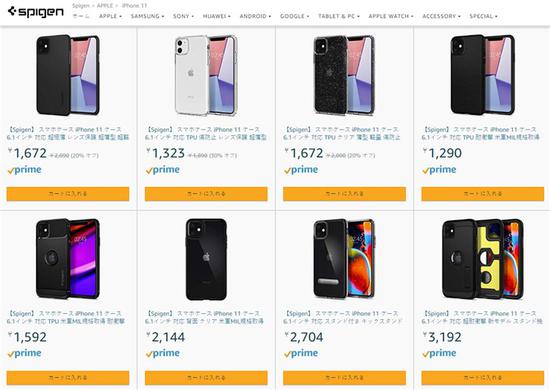Add the ¥1,323 clear case to cart
Viewport: 550px width, 390px height.
(x=206, y=194)
